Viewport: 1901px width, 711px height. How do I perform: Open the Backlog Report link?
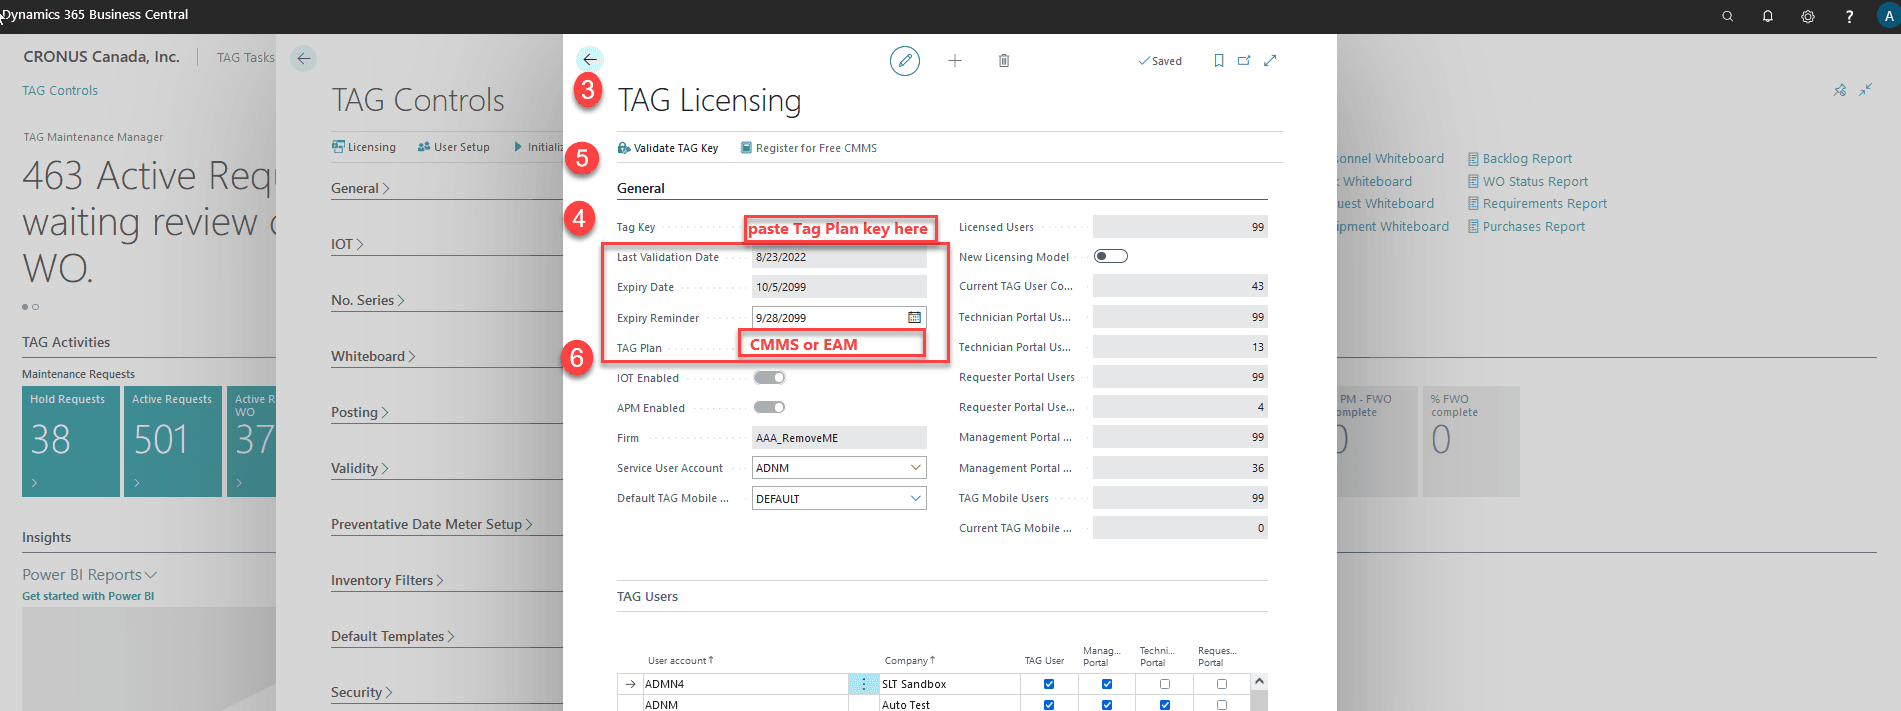click(1526, 159)
